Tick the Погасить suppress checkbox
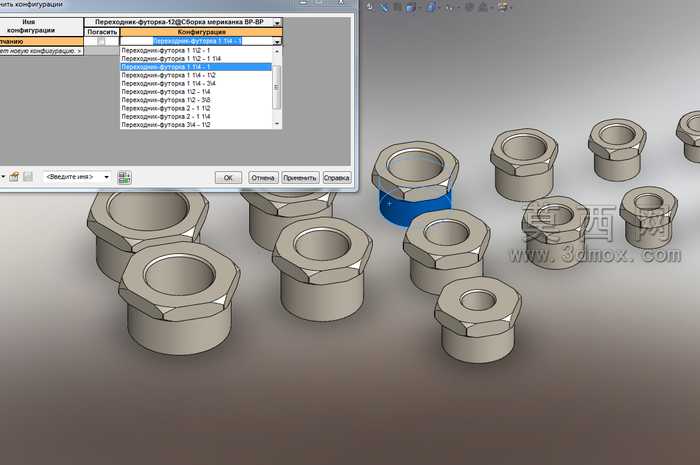This screenshot has width=700, height=465. (101, 42)
